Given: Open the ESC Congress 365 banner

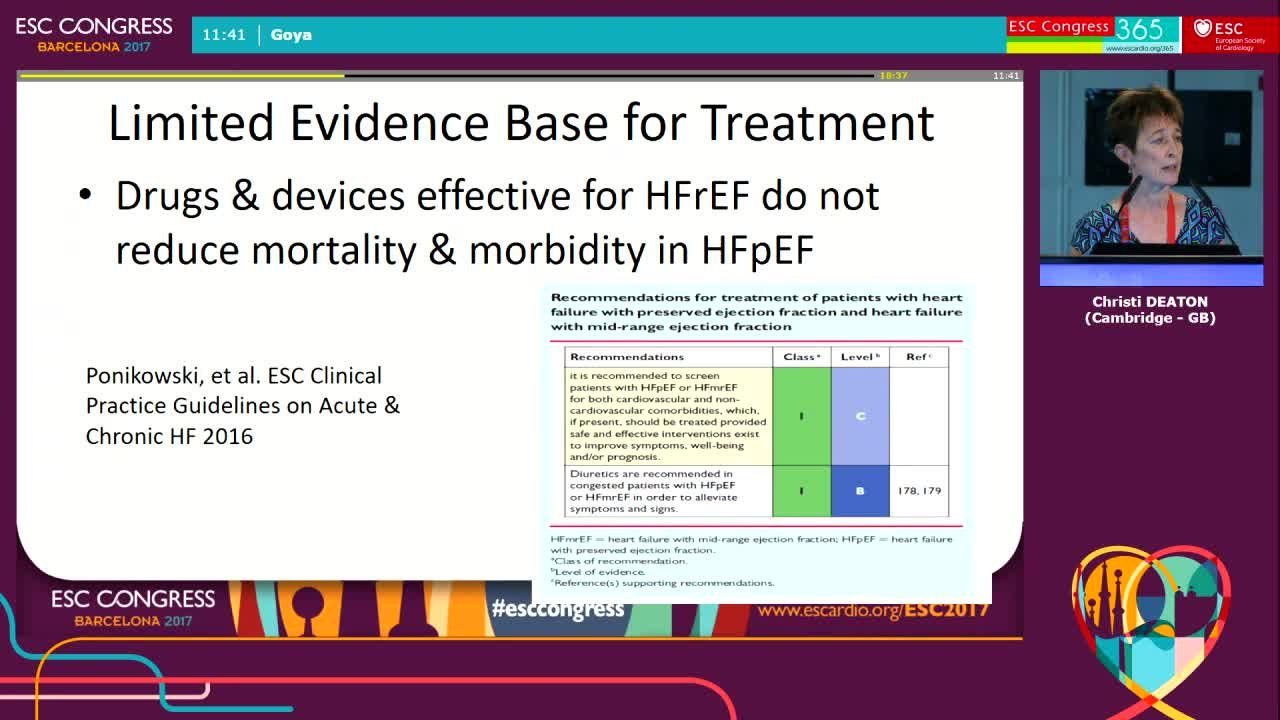Looking at the screenshot, I should tap(1094, 35).
